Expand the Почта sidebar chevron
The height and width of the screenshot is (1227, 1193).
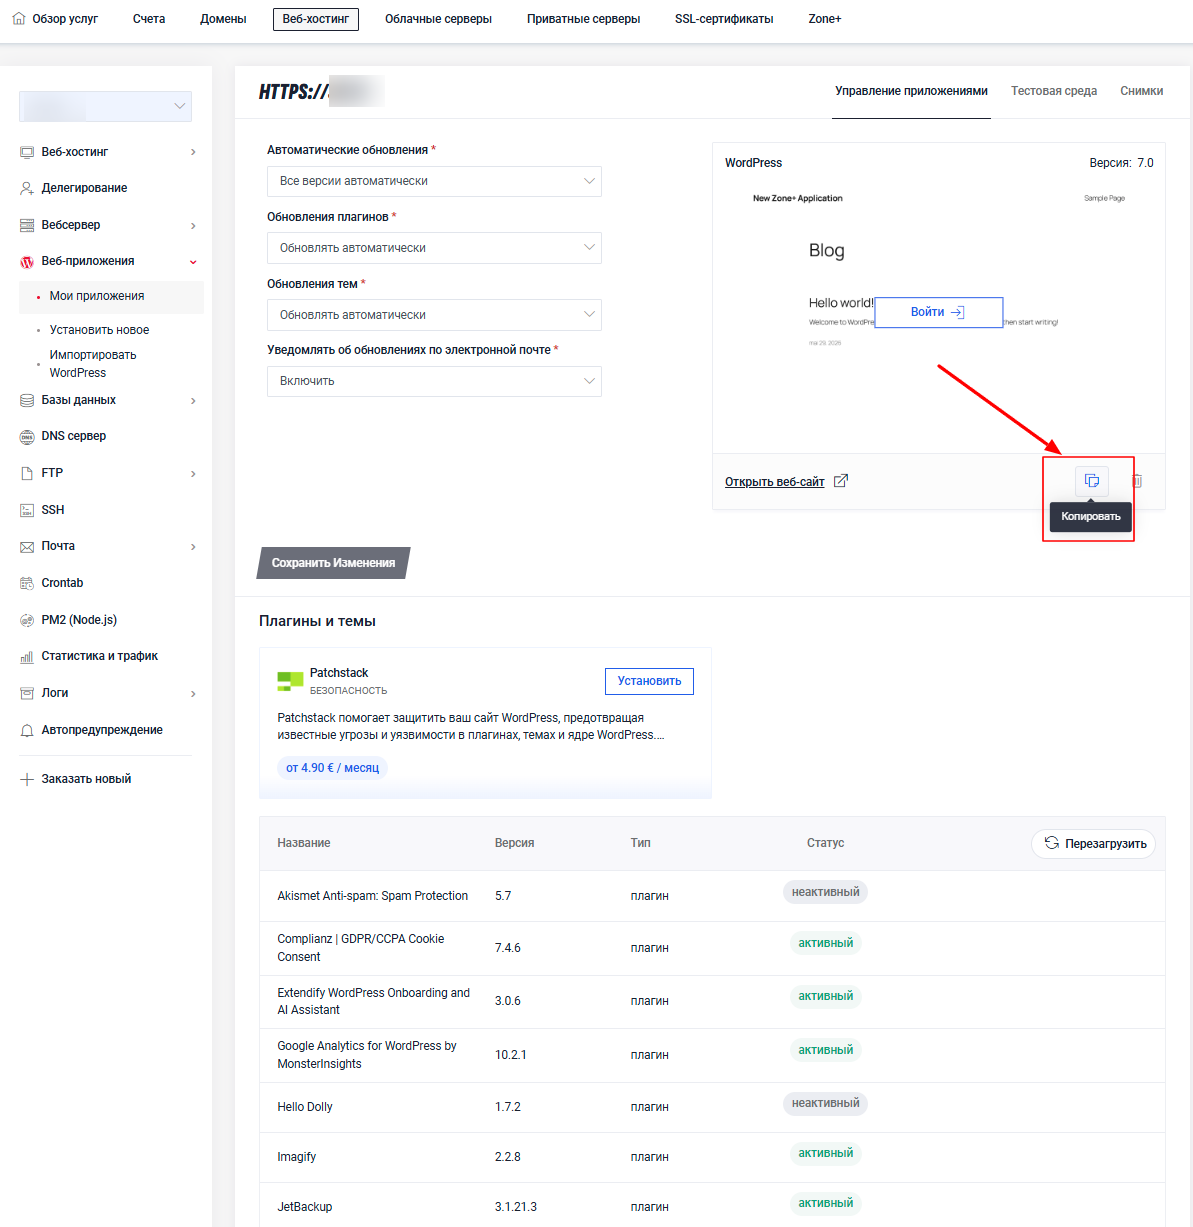pyautogui.click(x=193, y=547)
